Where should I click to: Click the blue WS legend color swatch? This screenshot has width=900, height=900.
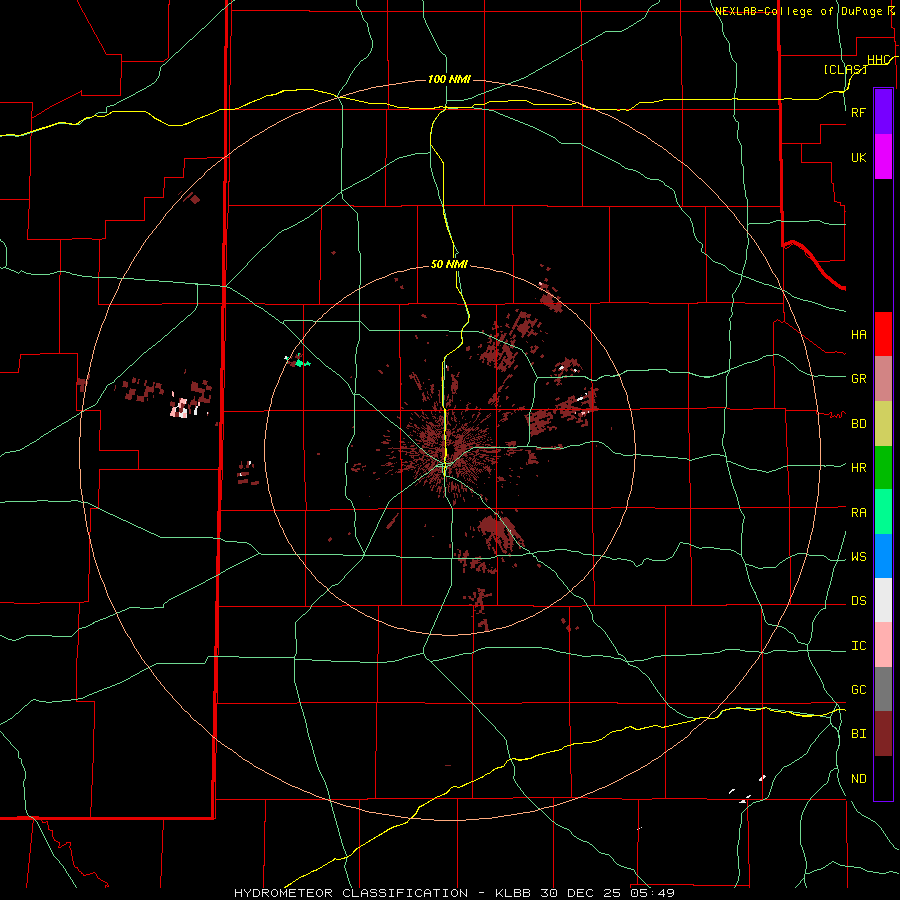tap(883, 556)
